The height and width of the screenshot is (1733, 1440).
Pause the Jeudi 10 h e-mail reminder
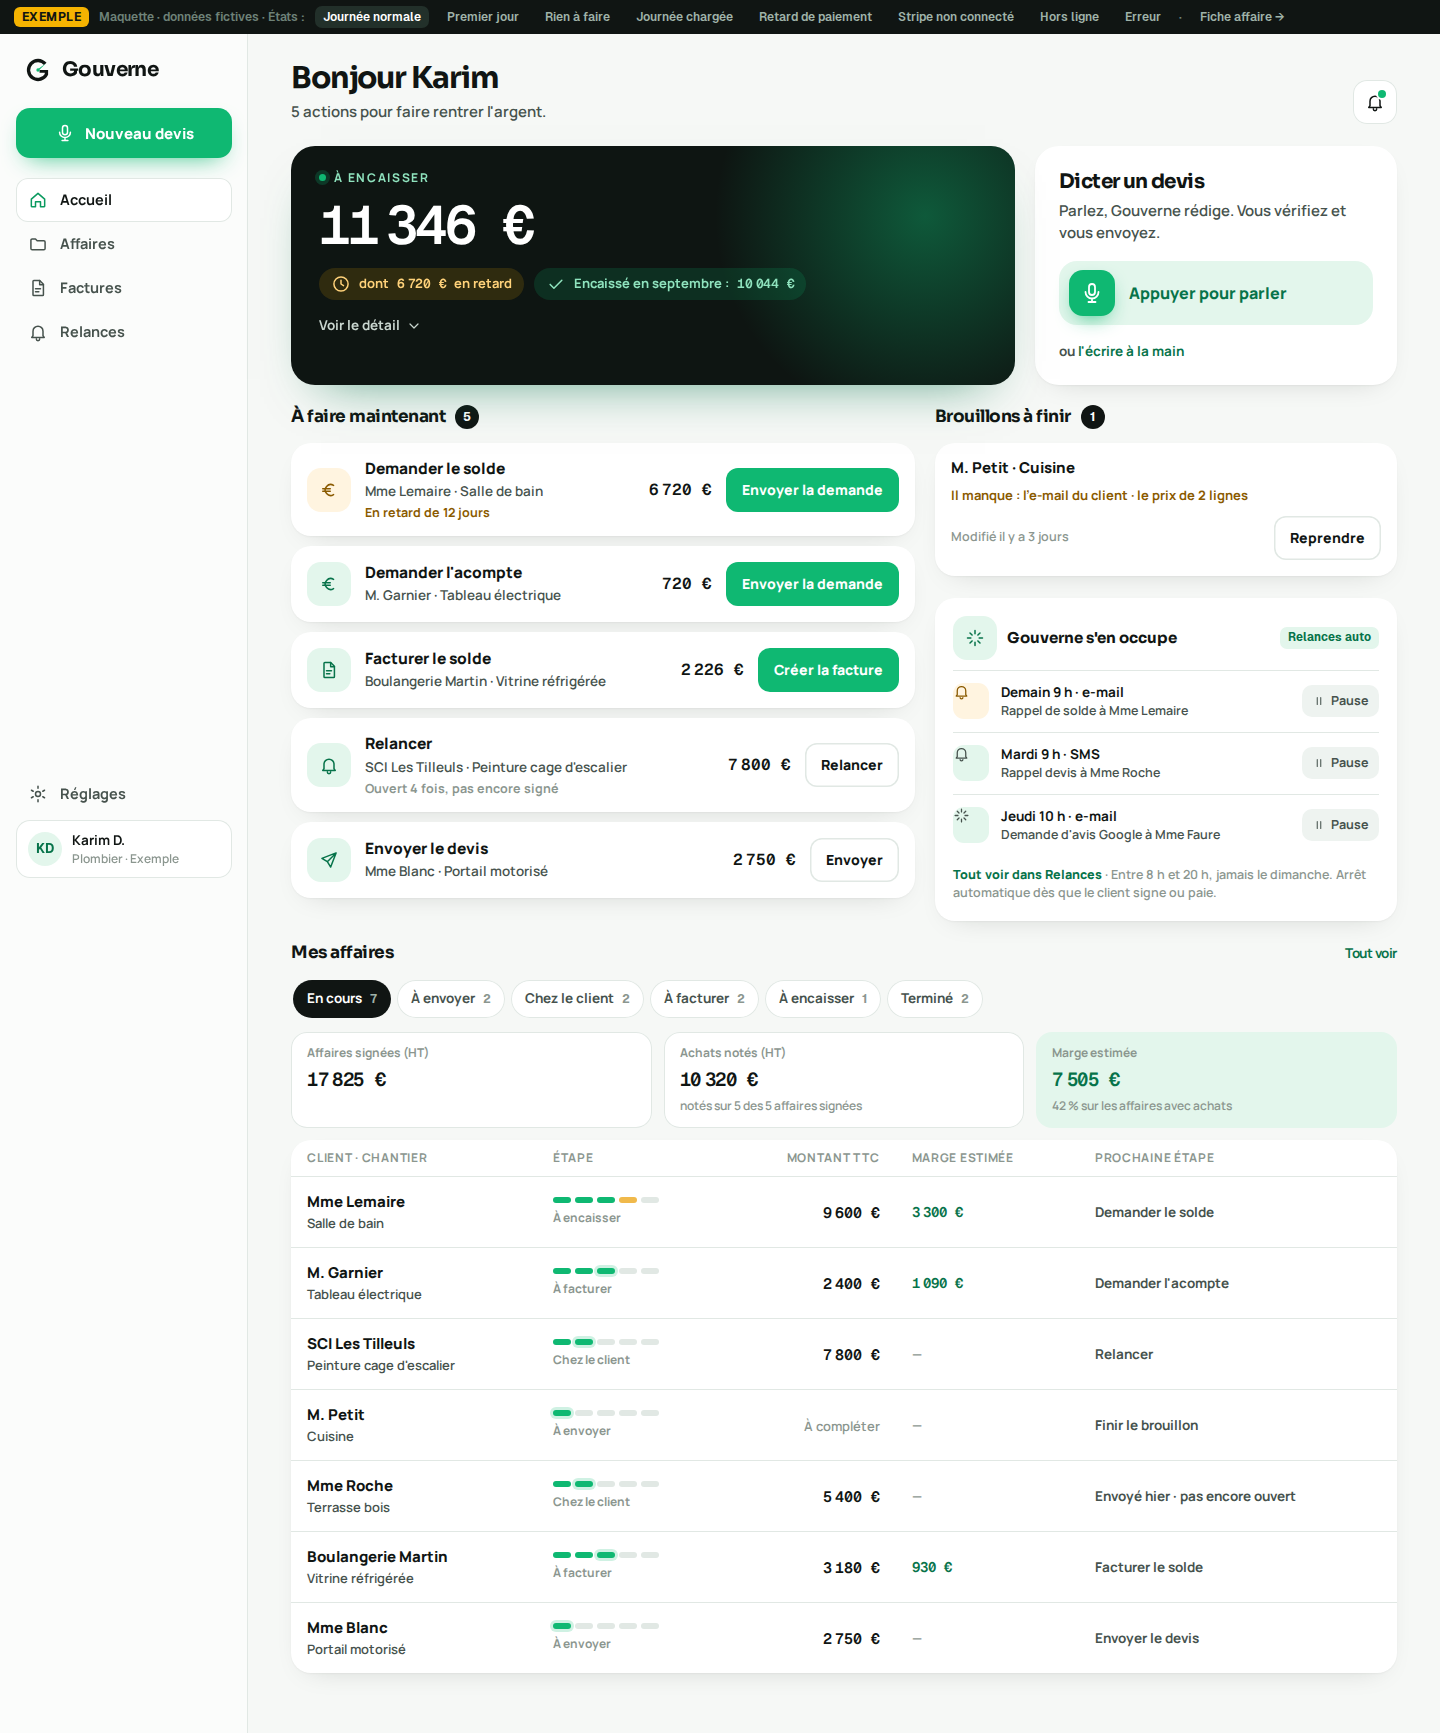coord(1340,825)
